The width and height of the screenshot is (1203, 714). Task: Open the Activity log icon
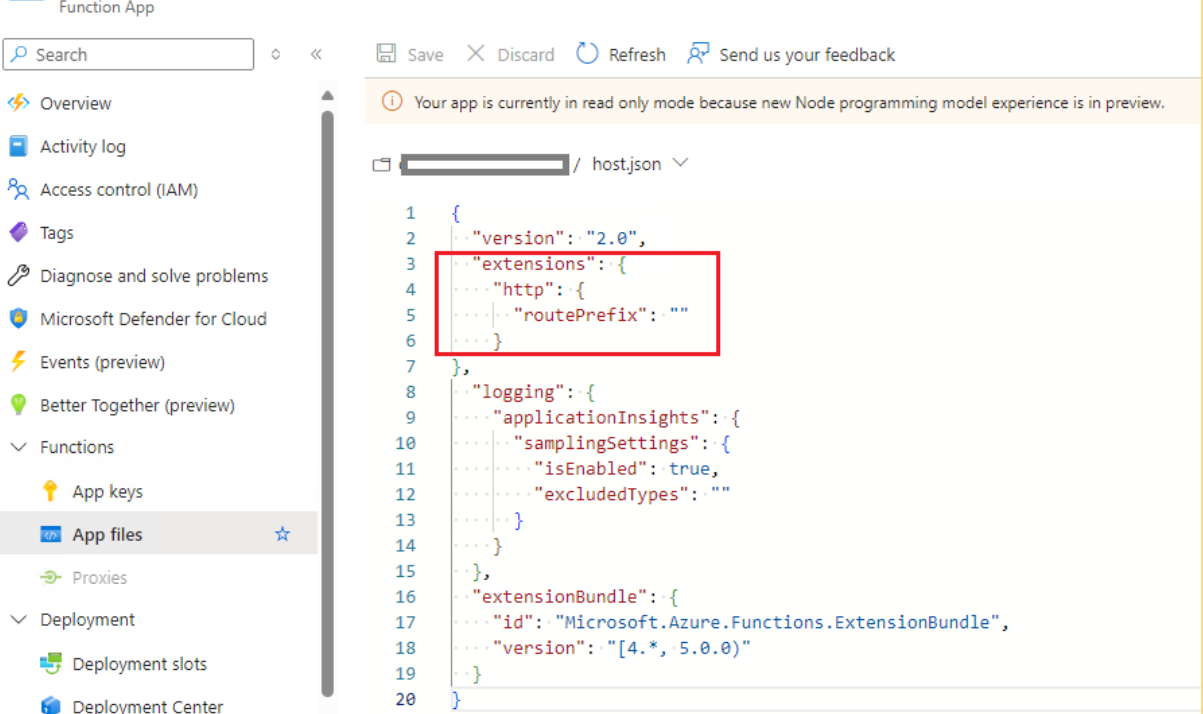18,146
